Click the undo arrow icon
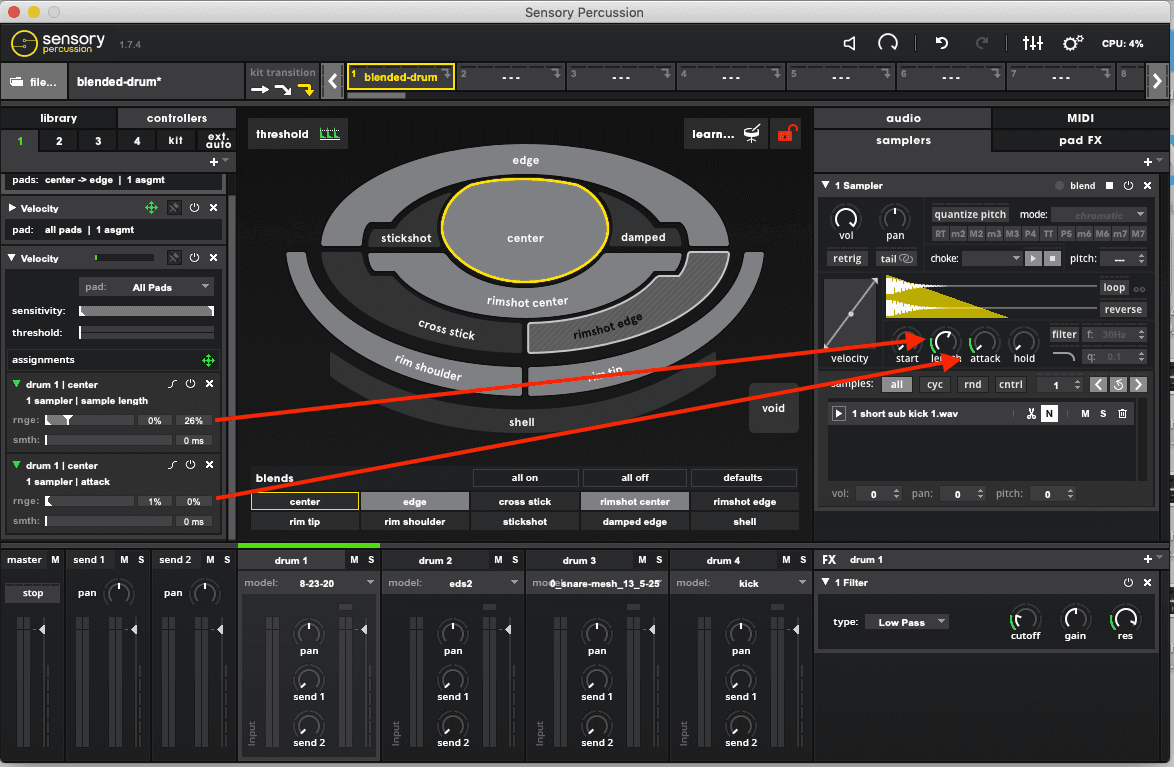Image resolution: width=1174 pixels, height=767 pixels. click(941, 43)
